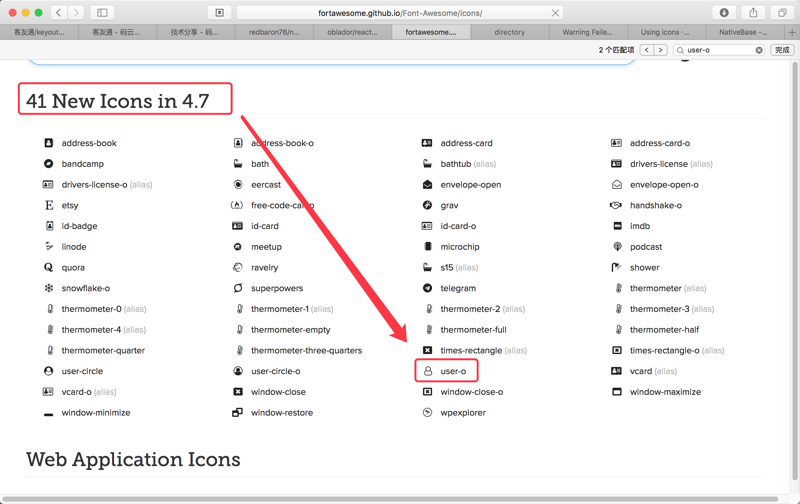Click the user-circle icon
Viewport: 800px width, 504px height.
tap(48, 371)
